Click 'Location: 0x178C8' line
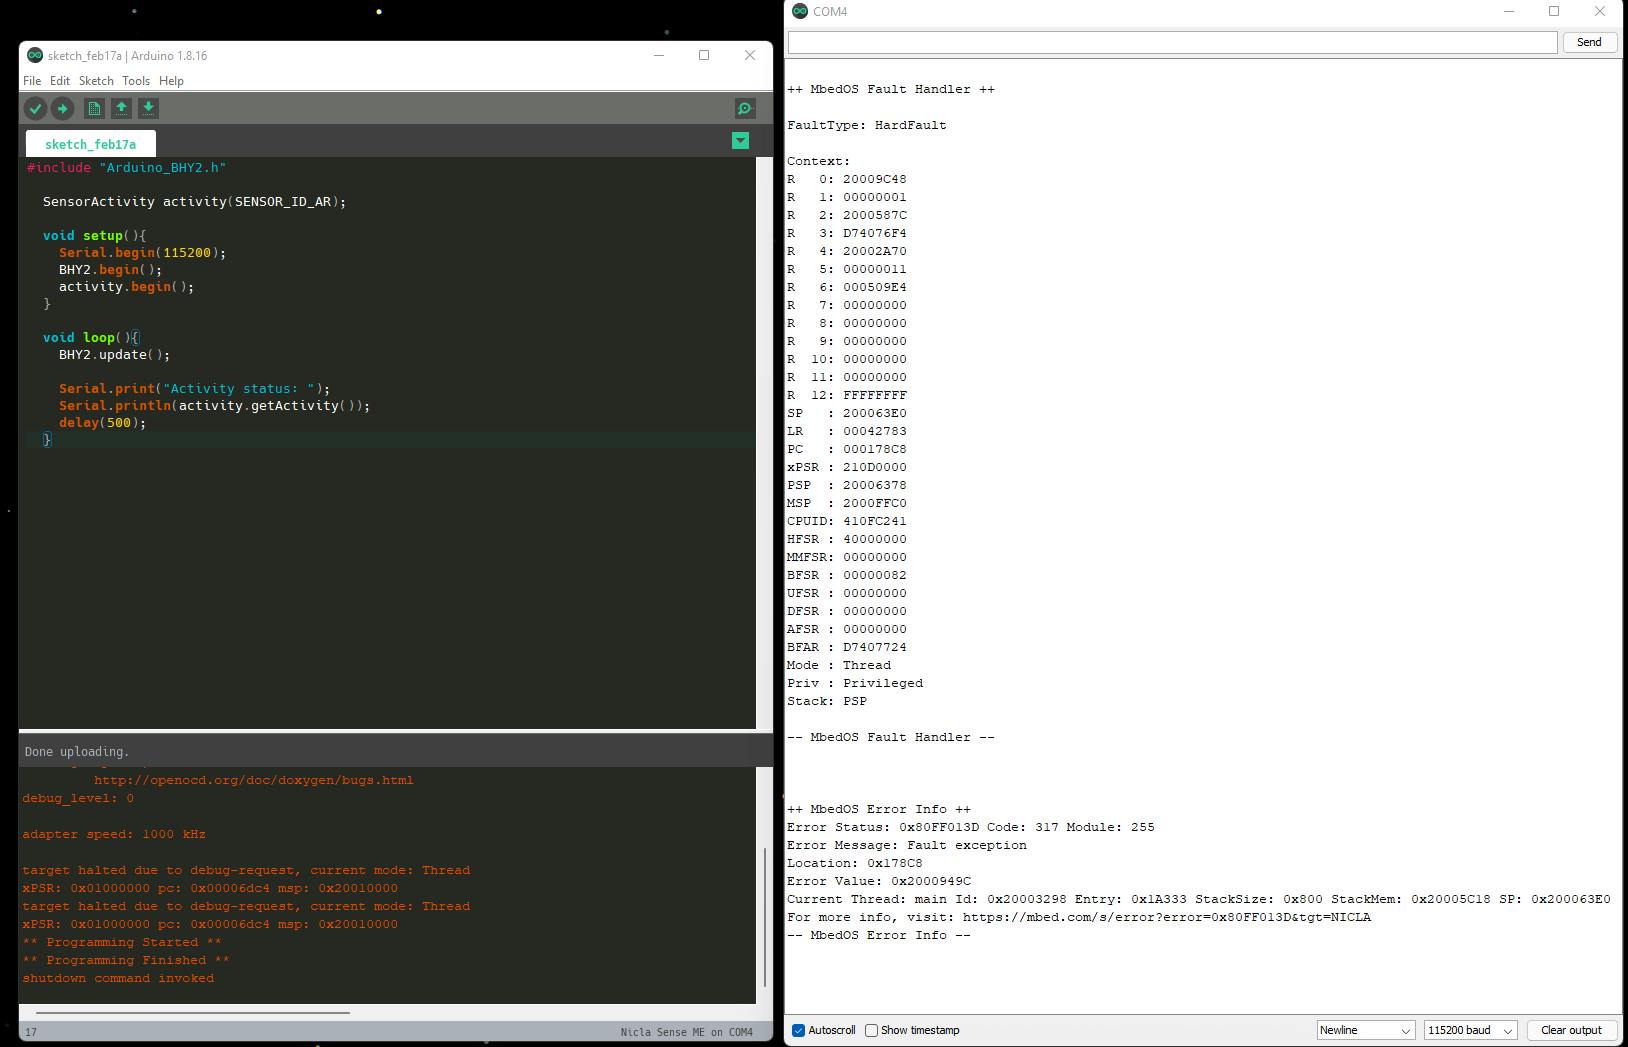Image resolution: width=1628 pixels, height=1047 pixels. coord(855,863)
